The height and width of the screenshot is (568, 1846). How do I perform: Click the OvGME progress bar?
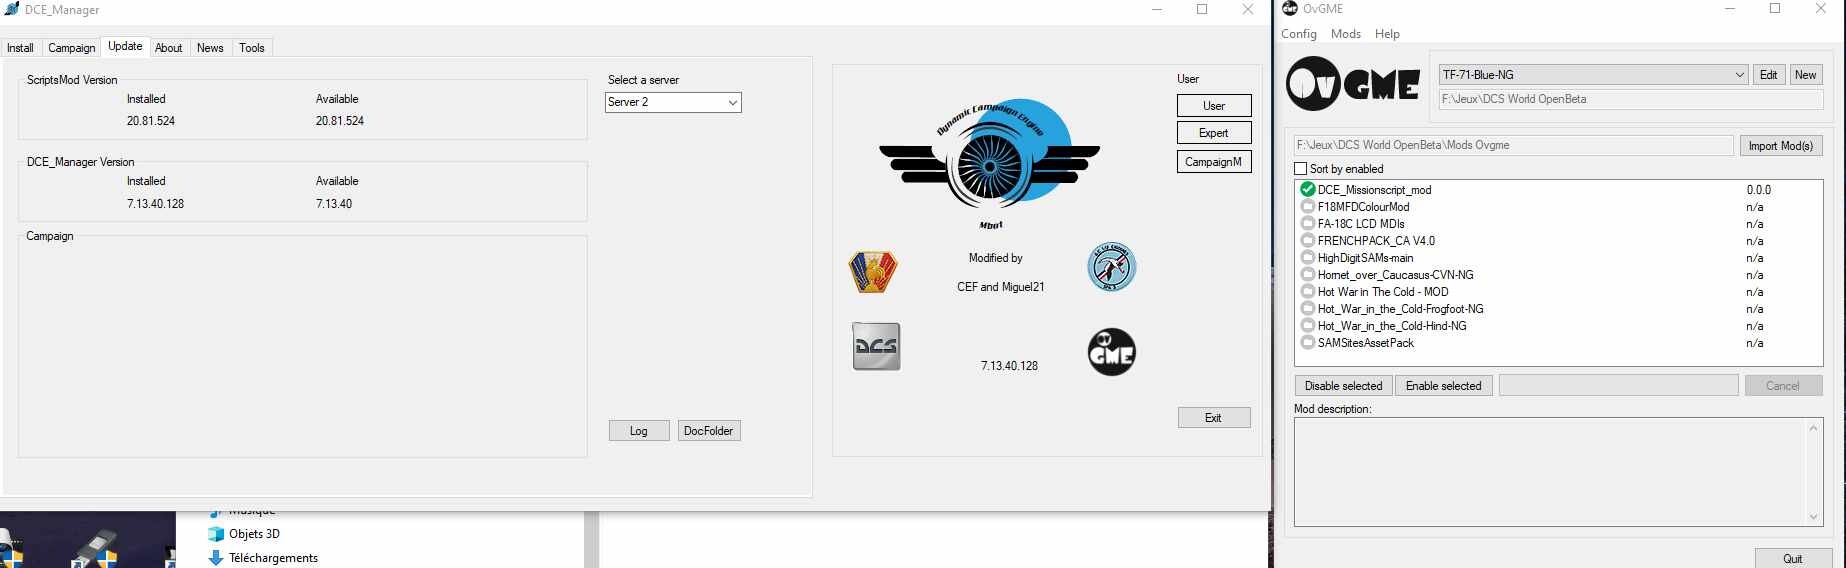(x=1619, y=385)
